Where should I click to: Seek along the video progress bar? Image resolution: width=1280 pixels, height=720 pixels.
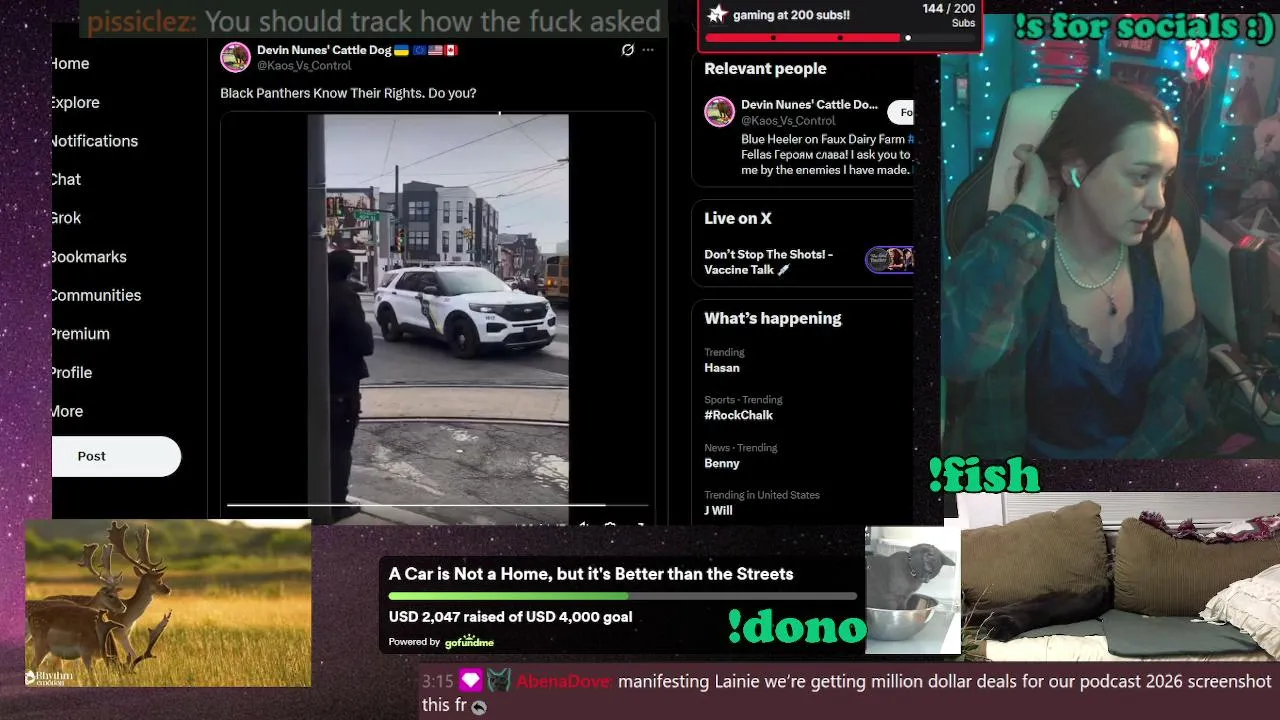click(x=438, y=505)
